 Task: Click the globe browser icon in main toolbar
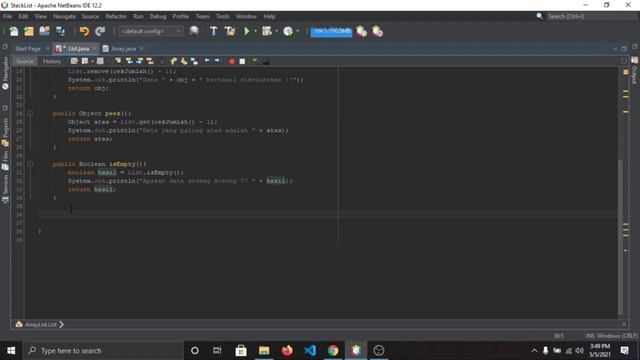pyautogui.click(x=194, y=31)
